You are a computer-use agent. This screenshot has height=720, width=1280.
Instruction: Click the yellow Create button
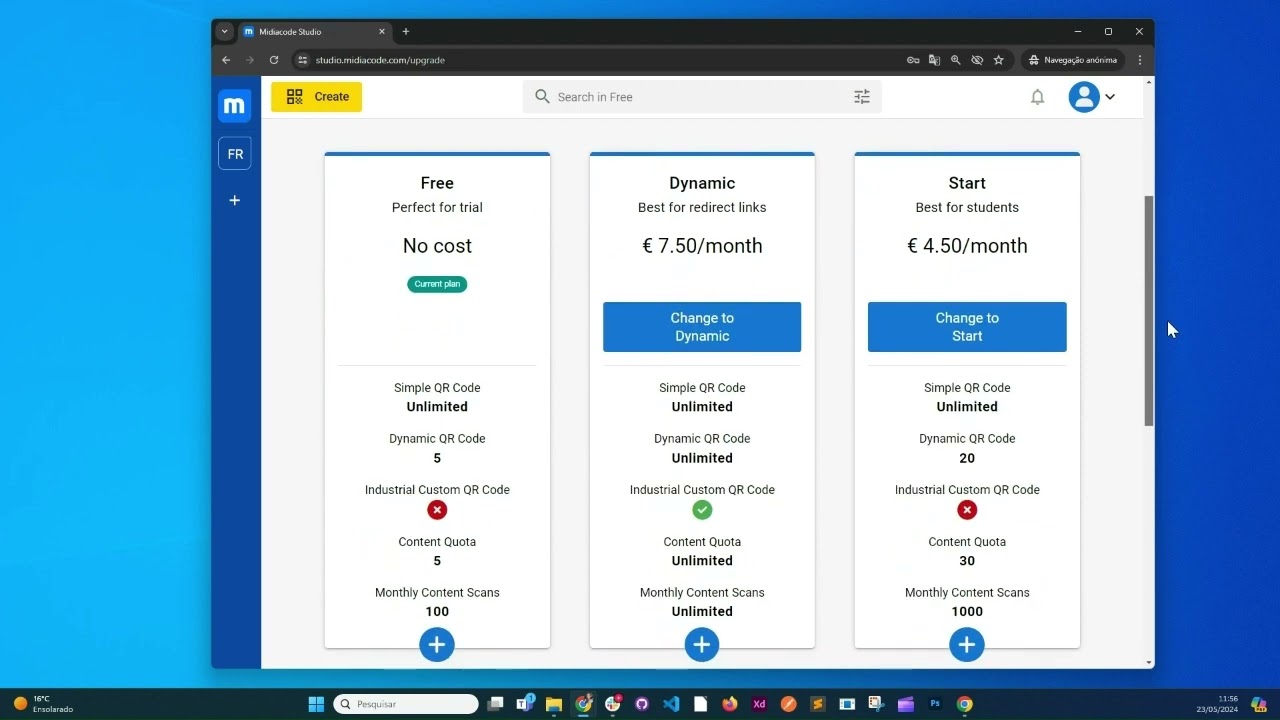coord(316,97)
